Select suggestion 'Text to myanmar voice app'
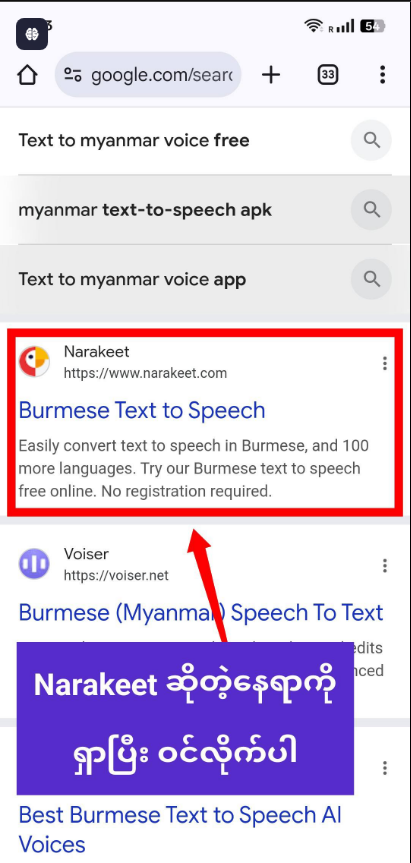This screenshot has height=863, width=411. tap(132, 279)
